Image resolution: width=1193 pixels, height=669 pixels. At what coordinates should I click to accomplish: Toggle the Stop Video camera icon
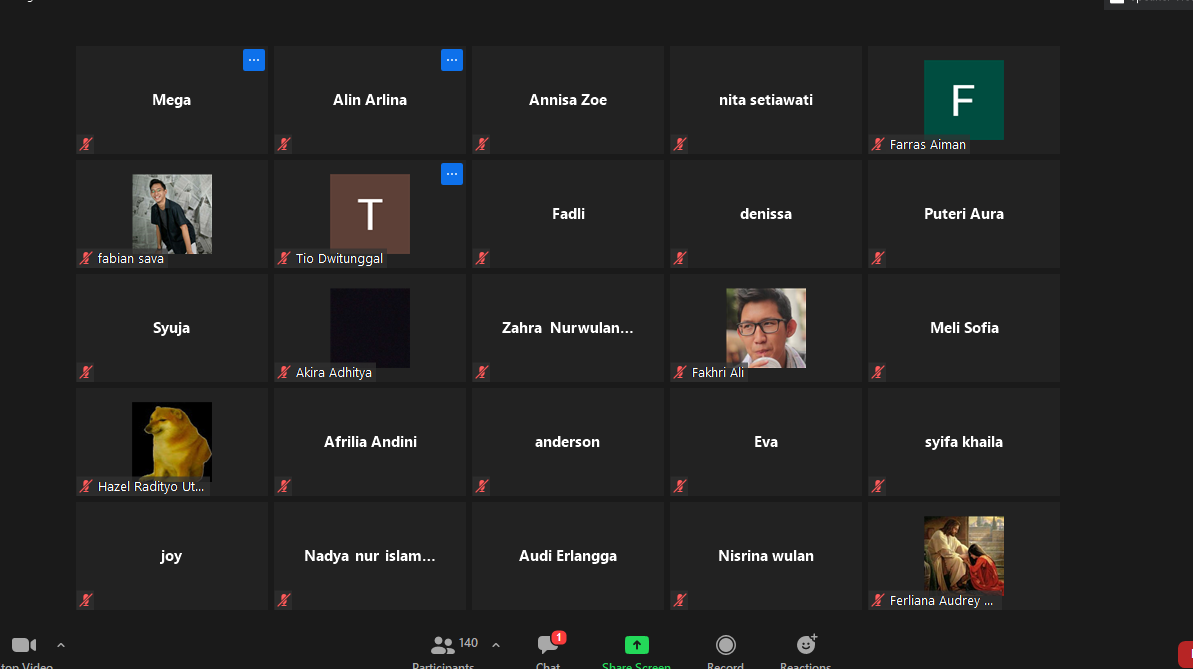coord(24,645)
